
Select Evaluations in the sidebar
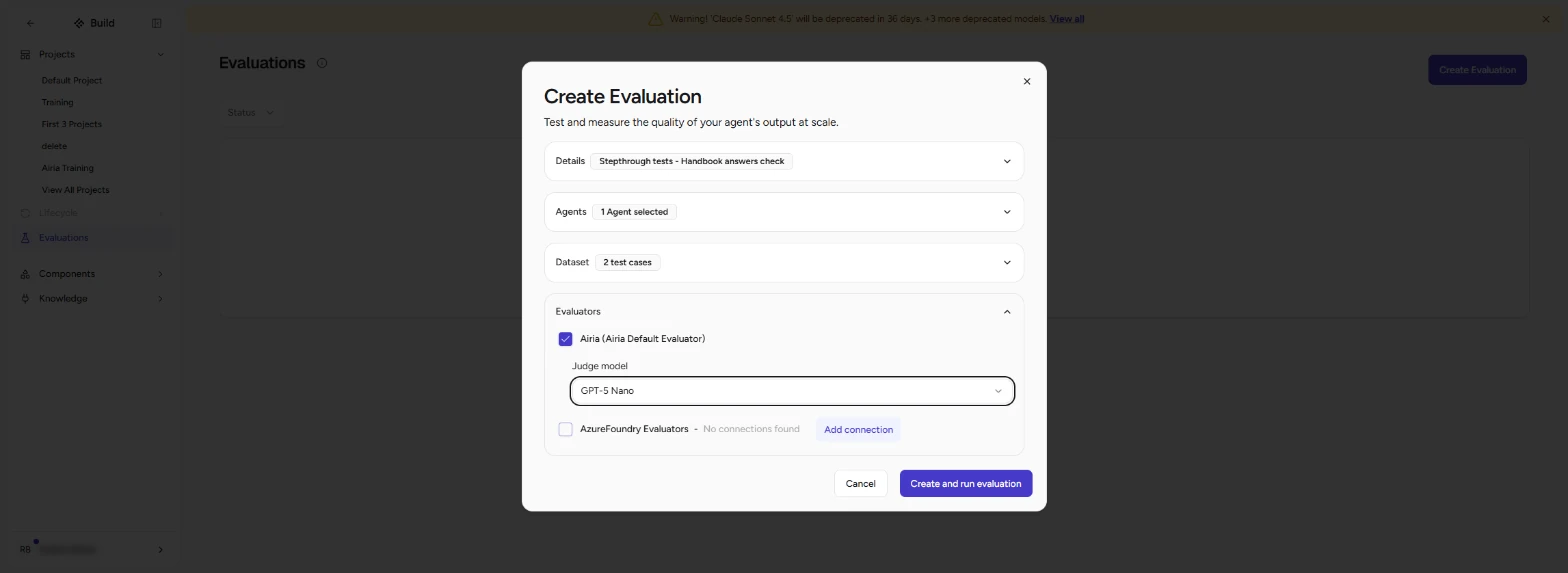(92, 238)
